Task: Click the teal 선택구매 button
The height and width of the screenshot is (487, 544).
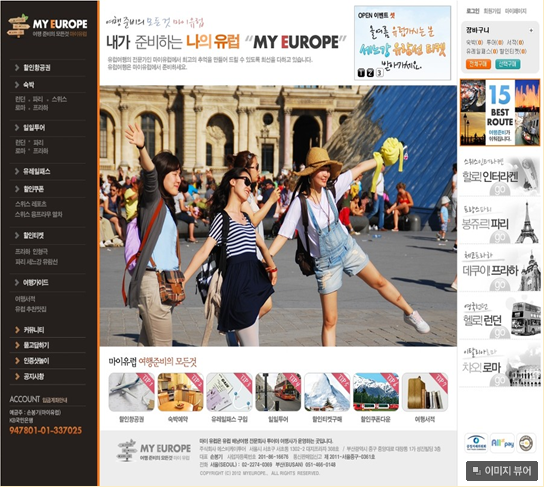Action: [x=508, y=64]
